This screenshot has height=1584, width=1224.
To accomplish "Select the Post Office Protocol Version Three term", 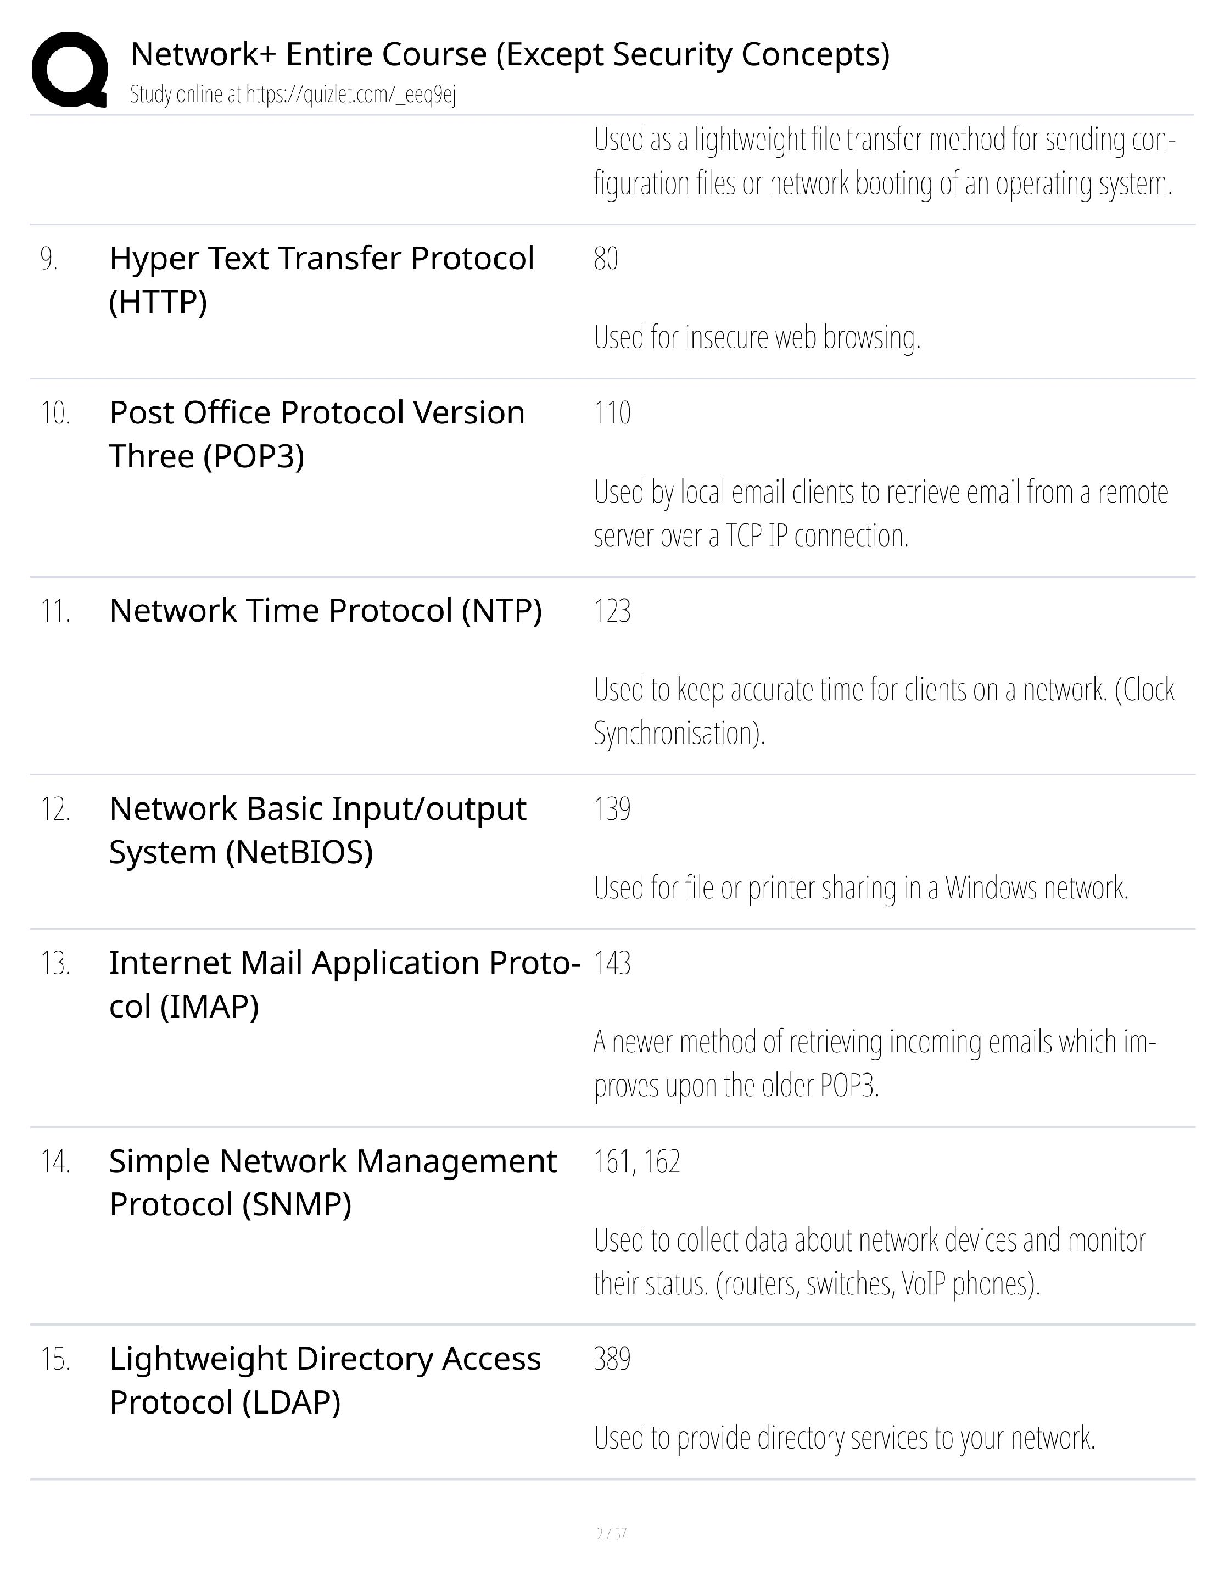I will pyautogui.click(x=317, y=433).
